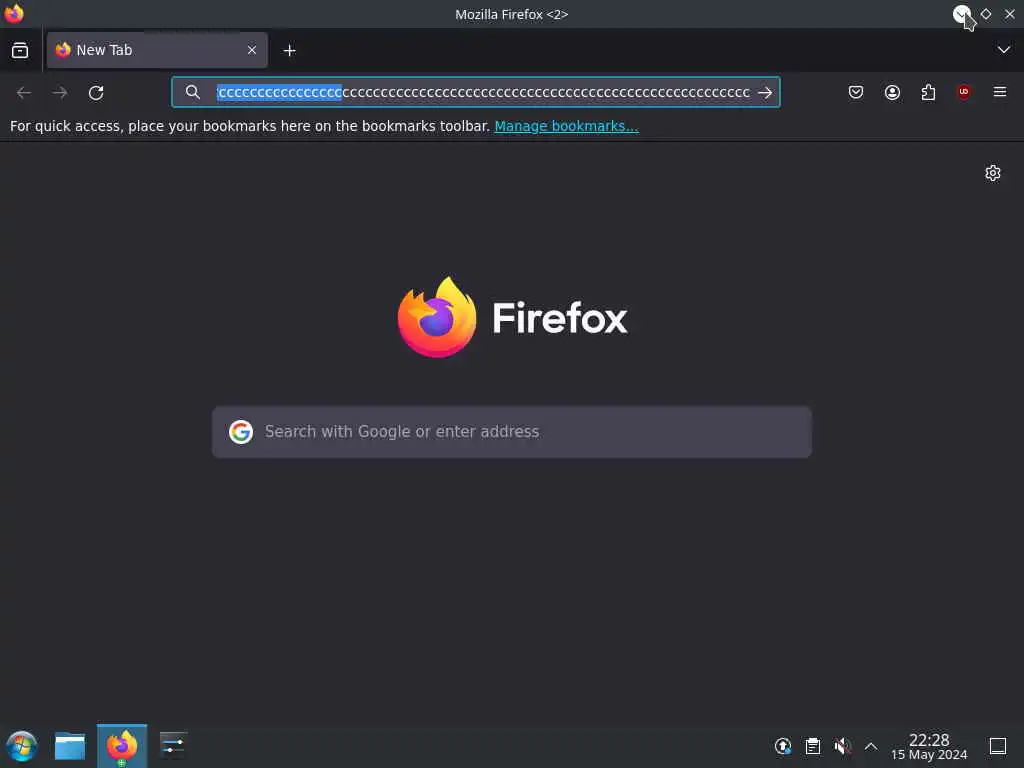Image resolution: width=1024 pixels, height=768 pixels.
Task: Open the Firefox application menu
Action: click(x=999, y=92)
